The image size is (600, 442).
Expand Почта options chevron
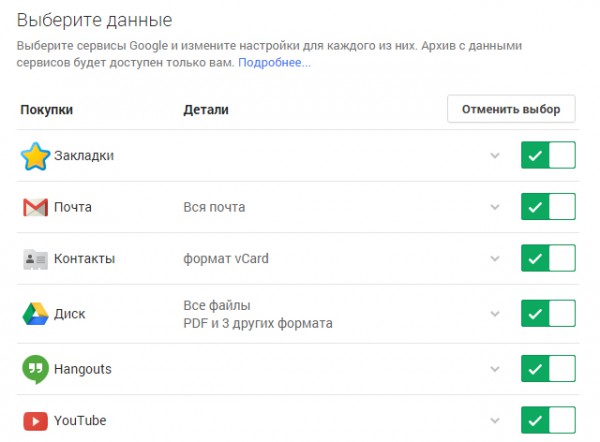pos(495,207)
